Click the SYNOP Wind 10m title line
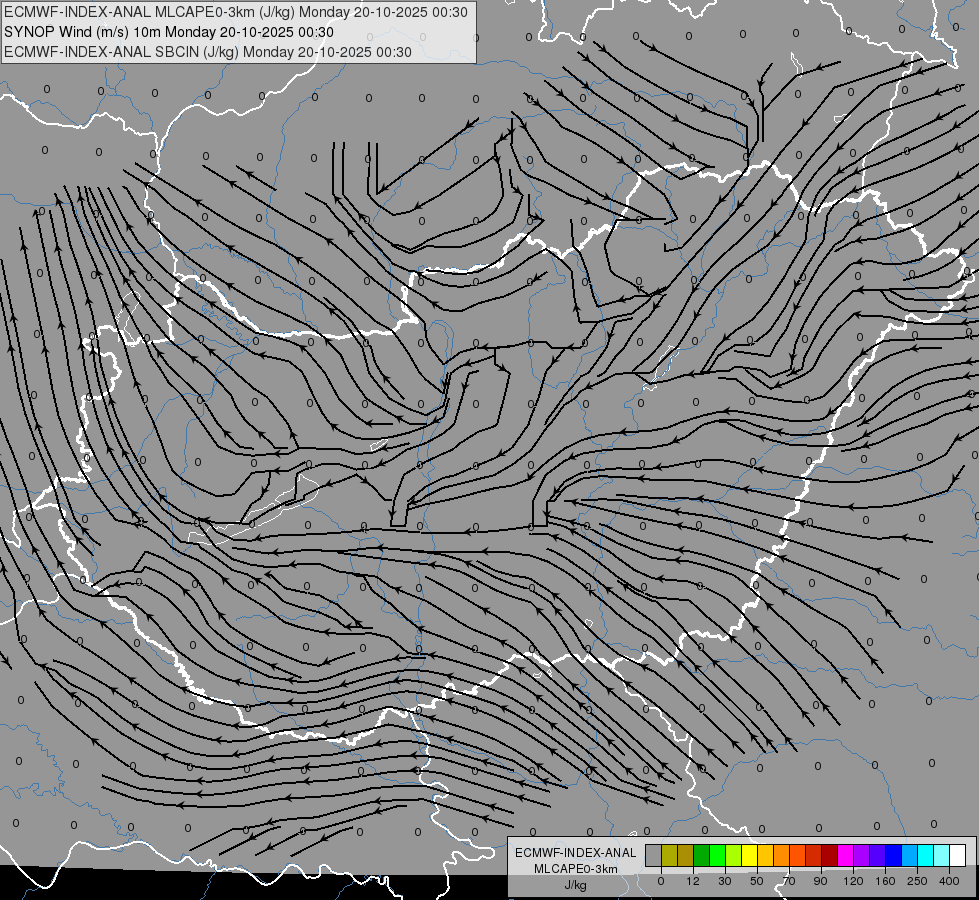 click(x=169, y=32)
